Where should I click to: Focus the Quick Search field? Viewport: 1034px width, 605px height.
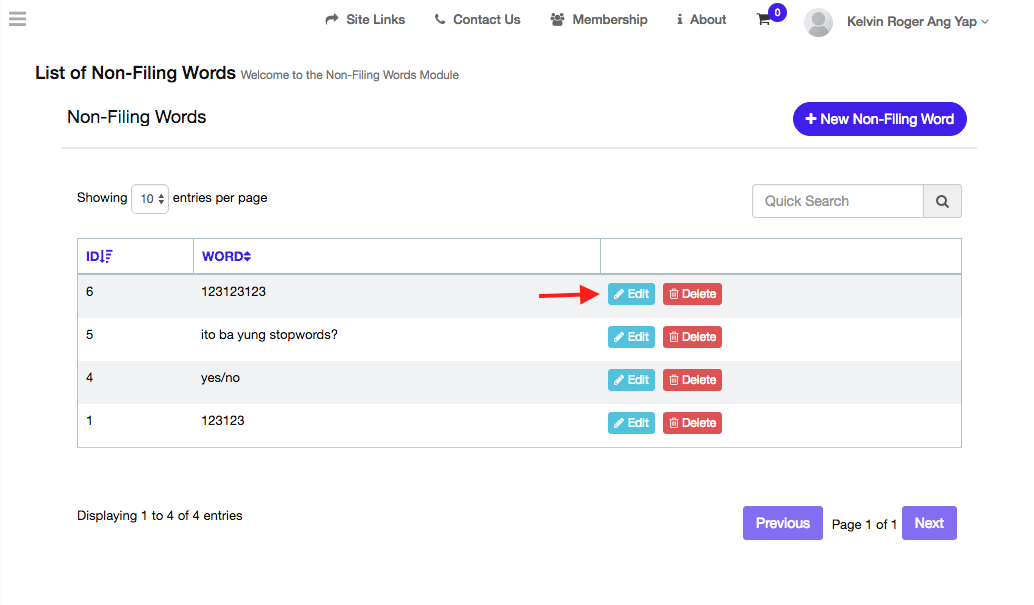coord(837,201)
